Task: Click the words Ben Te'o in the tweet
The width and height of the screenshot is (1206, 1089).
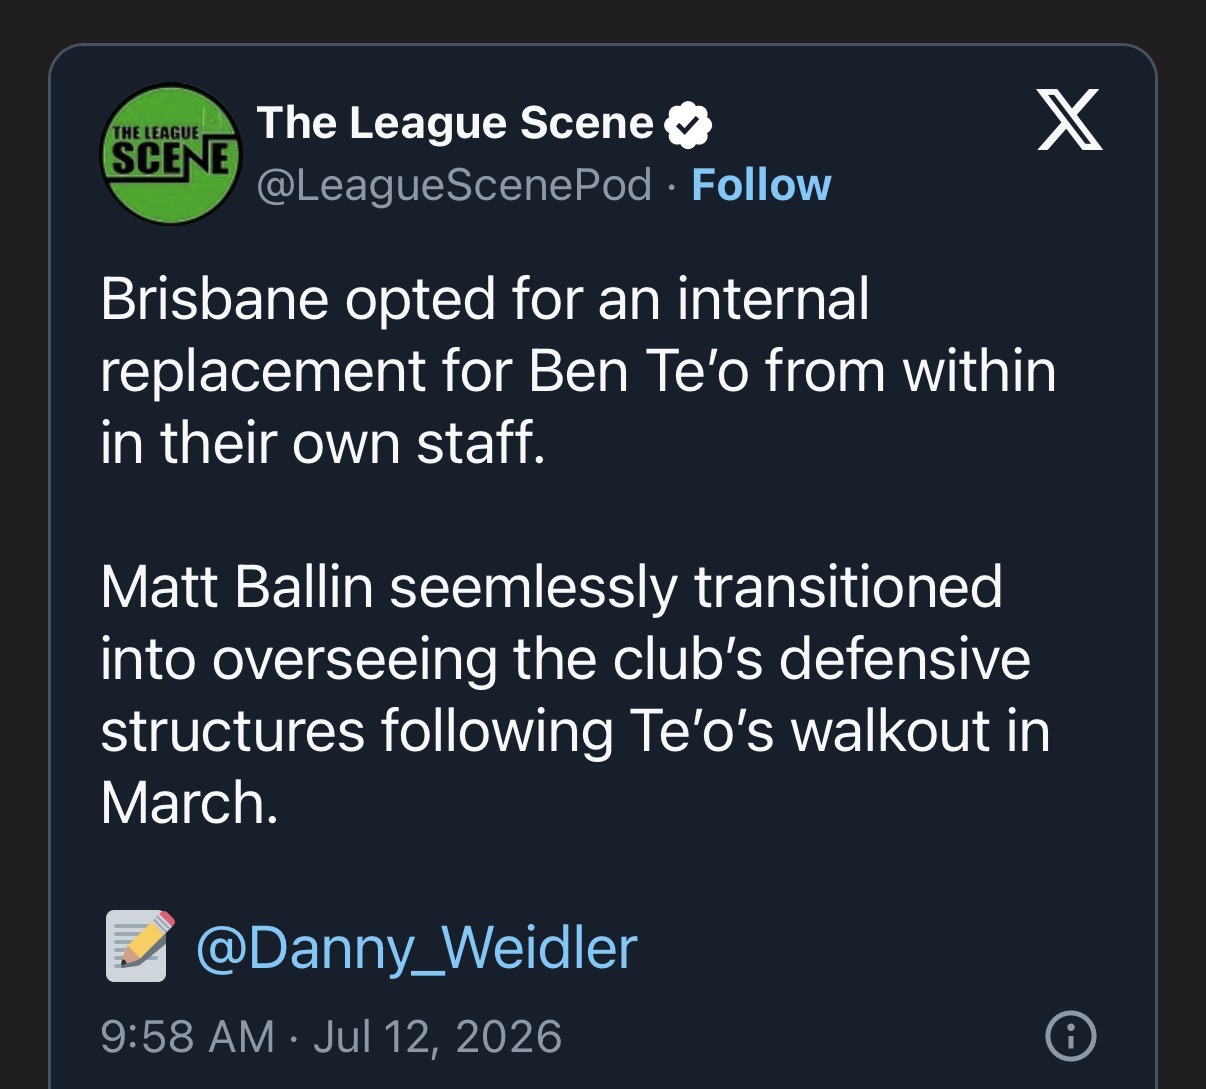Action: (638, 371)
